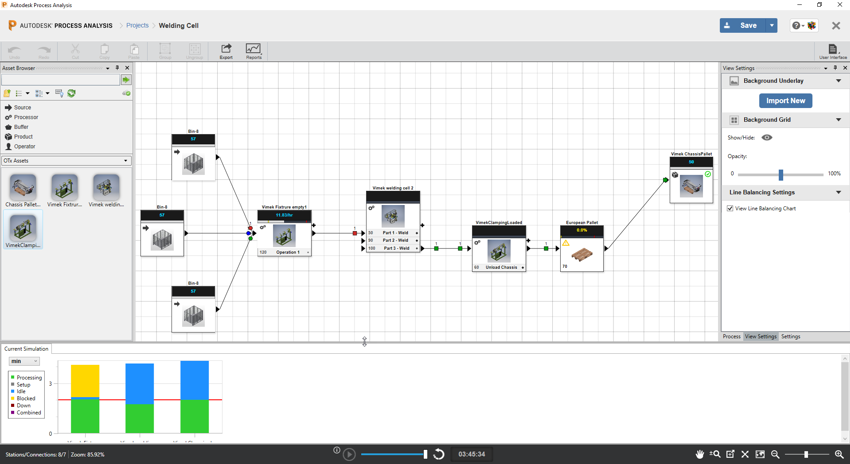Click the Cut toolbar icon

click(75, 51)
